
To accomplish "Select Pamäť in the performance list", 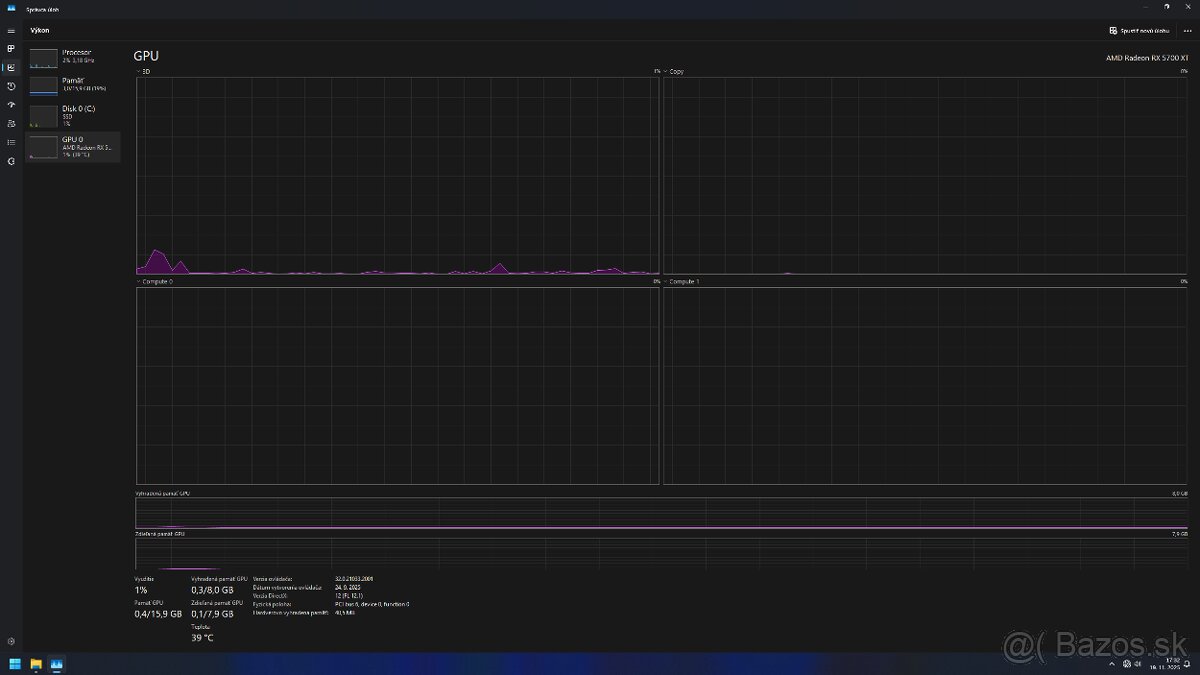I will click(x=73, y=84).
